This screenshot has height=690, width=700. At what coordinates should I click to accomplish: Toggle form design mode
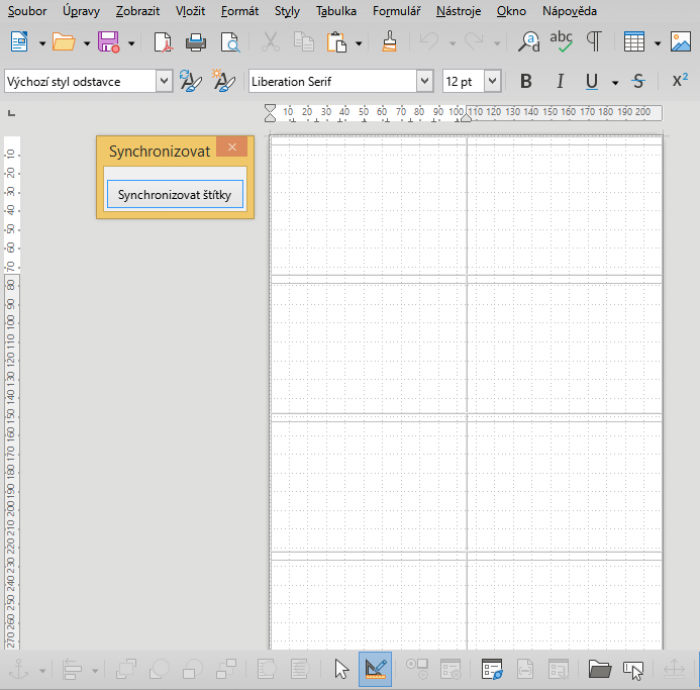[375, 669]
